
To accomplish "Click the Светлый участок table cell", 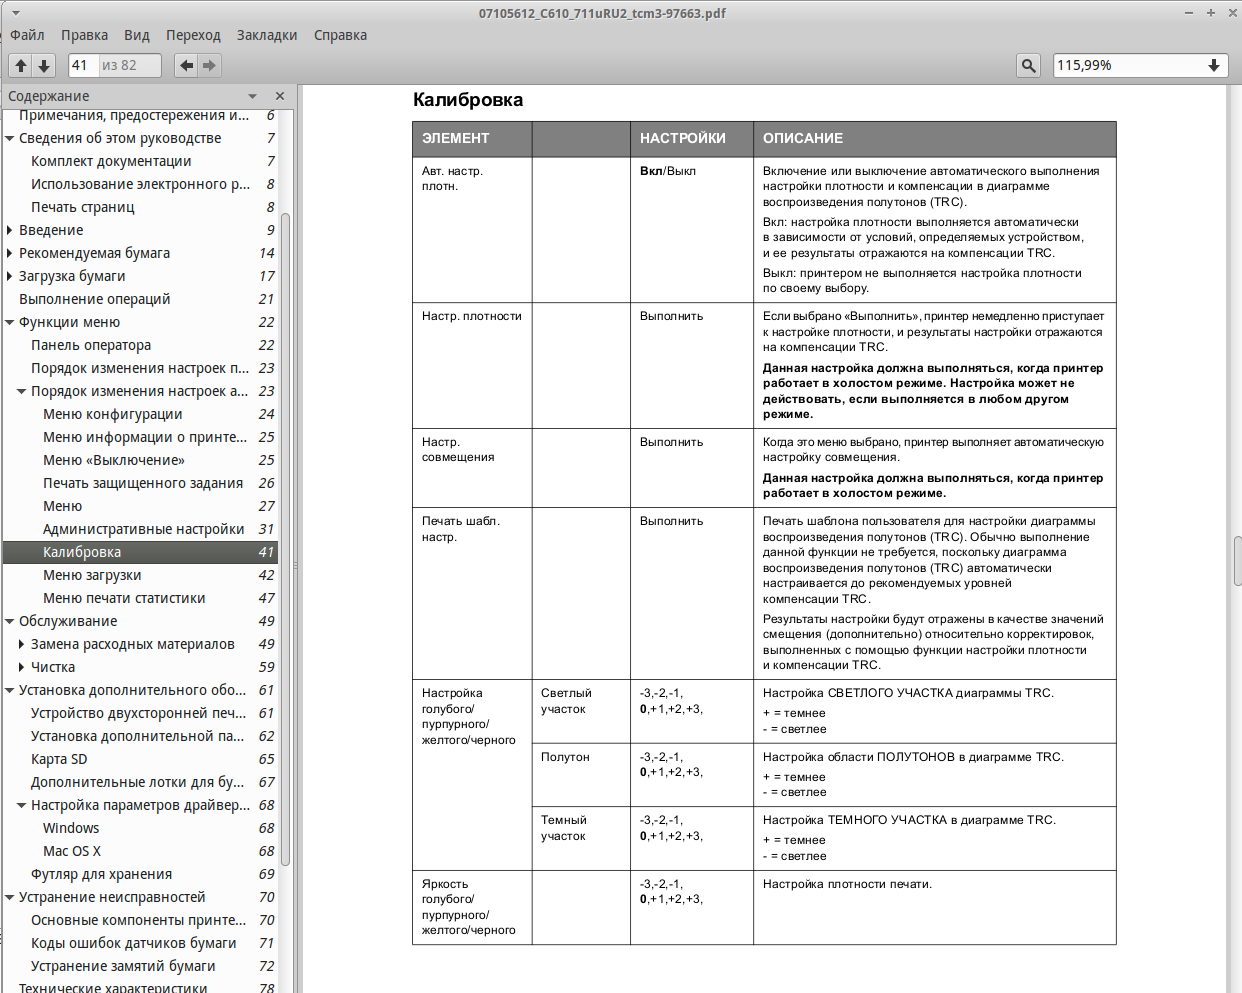I will pos(581,711).
